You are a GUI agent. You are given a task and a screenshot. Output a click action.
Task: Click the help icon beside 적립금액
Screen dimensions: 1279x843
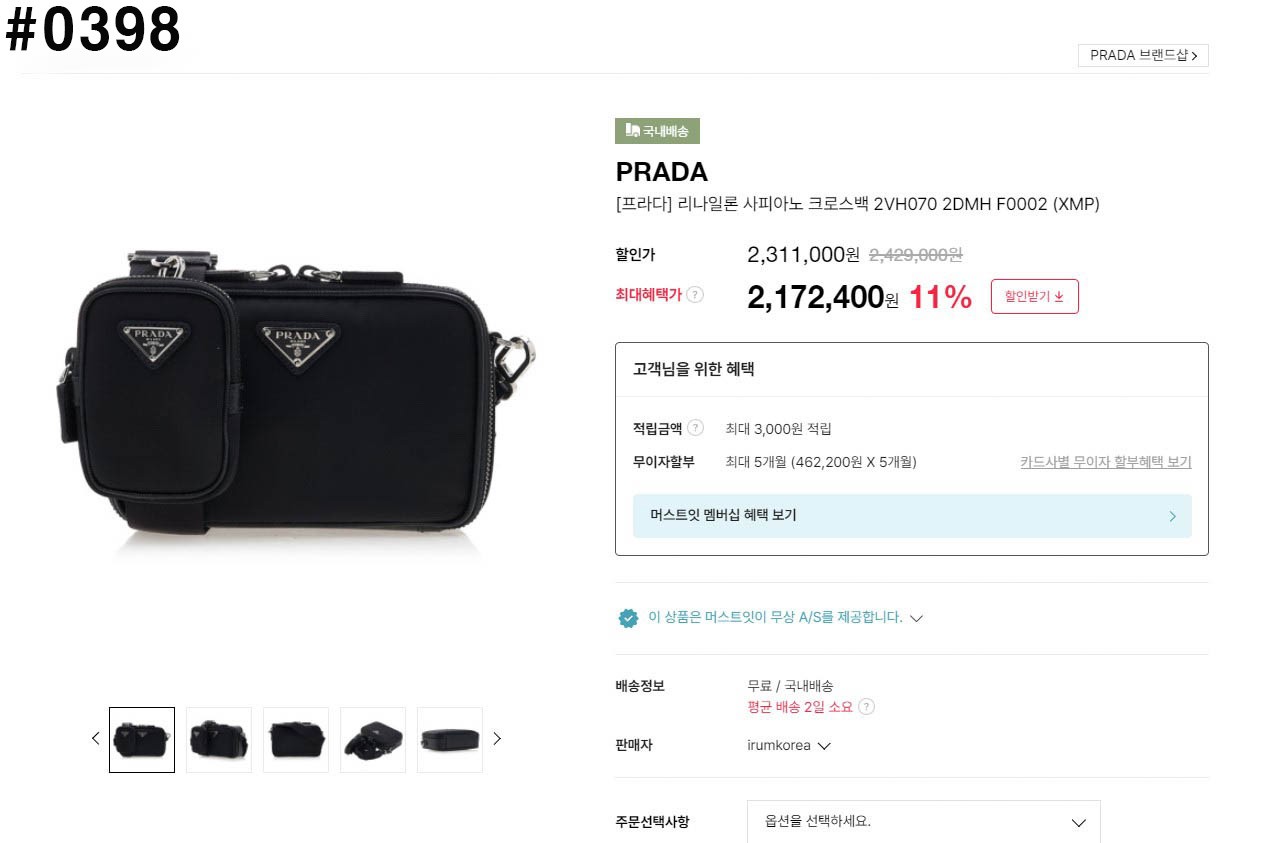[695, 428]
